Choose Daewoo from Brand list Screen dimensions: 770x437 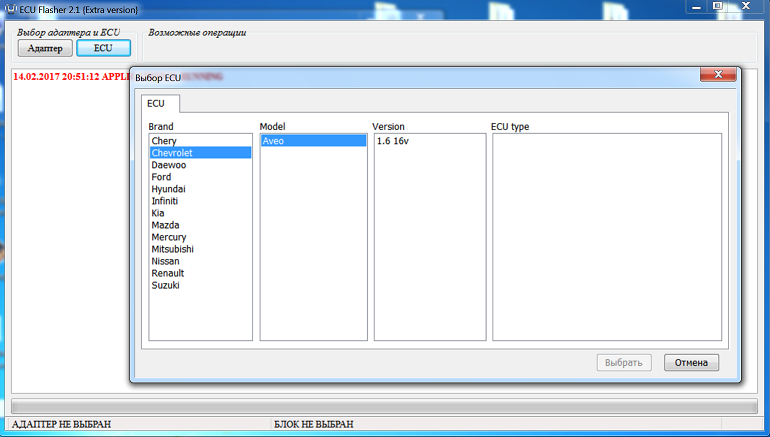(x=200, y=165)
